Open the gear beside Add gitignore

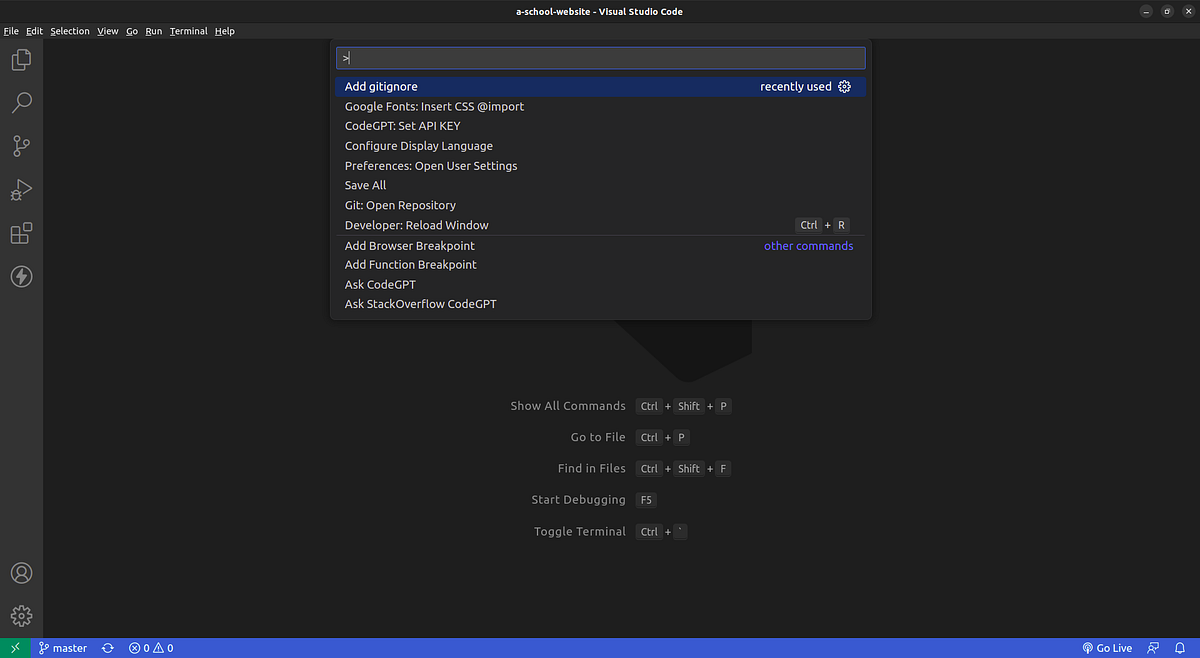pos(844,86)
